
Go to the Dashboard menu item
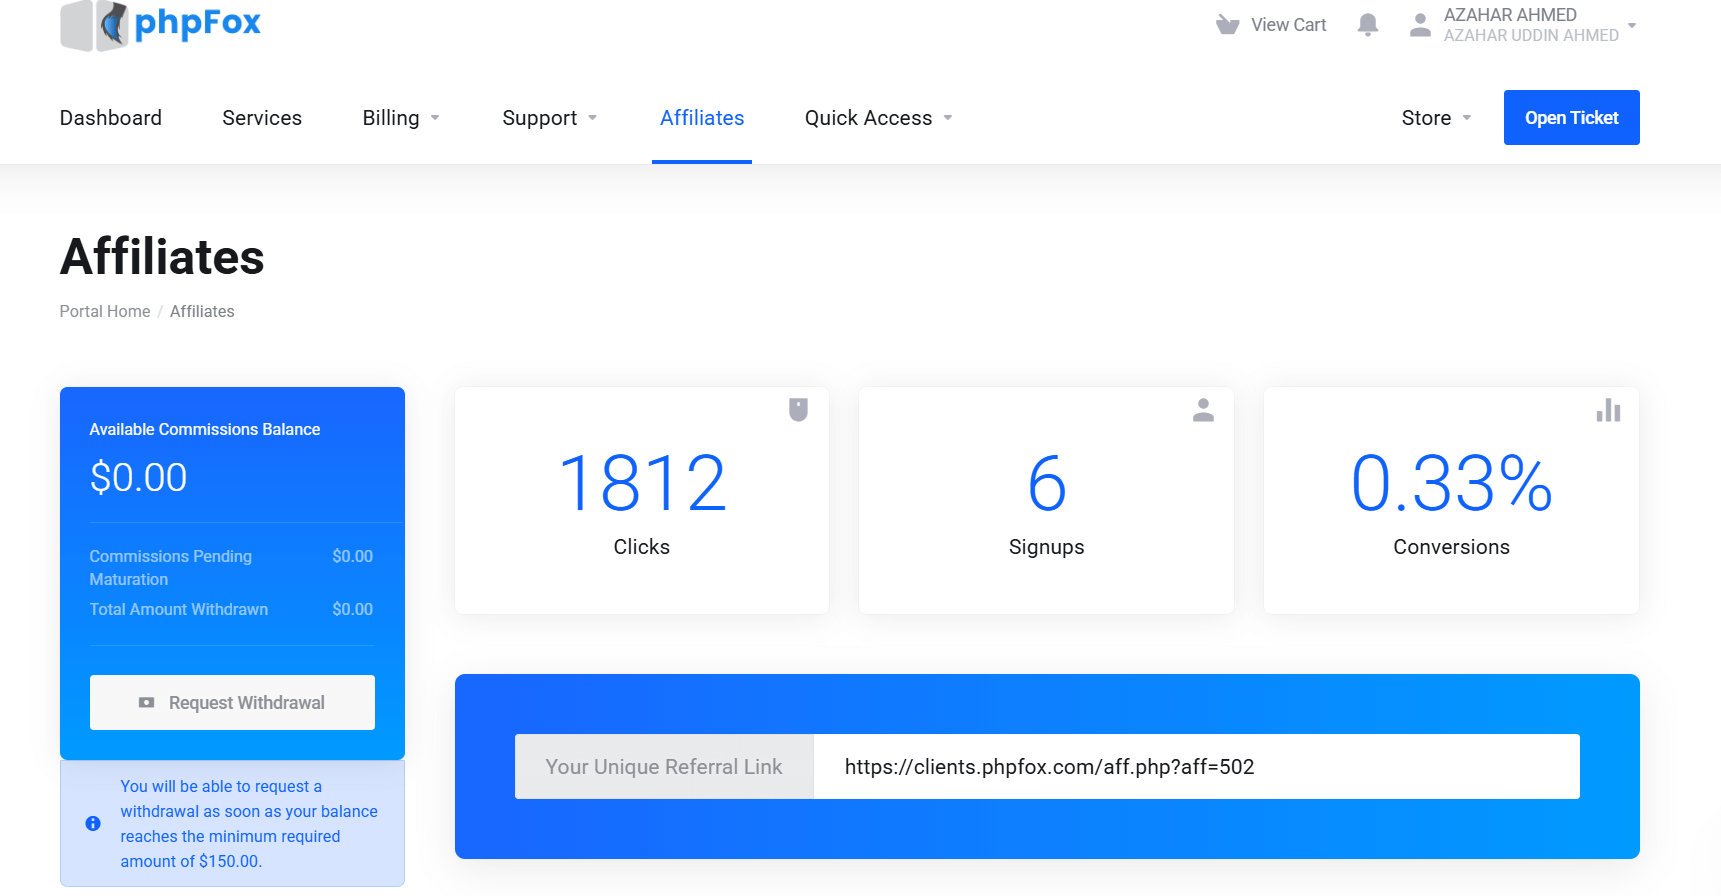[x=111, y=118]
